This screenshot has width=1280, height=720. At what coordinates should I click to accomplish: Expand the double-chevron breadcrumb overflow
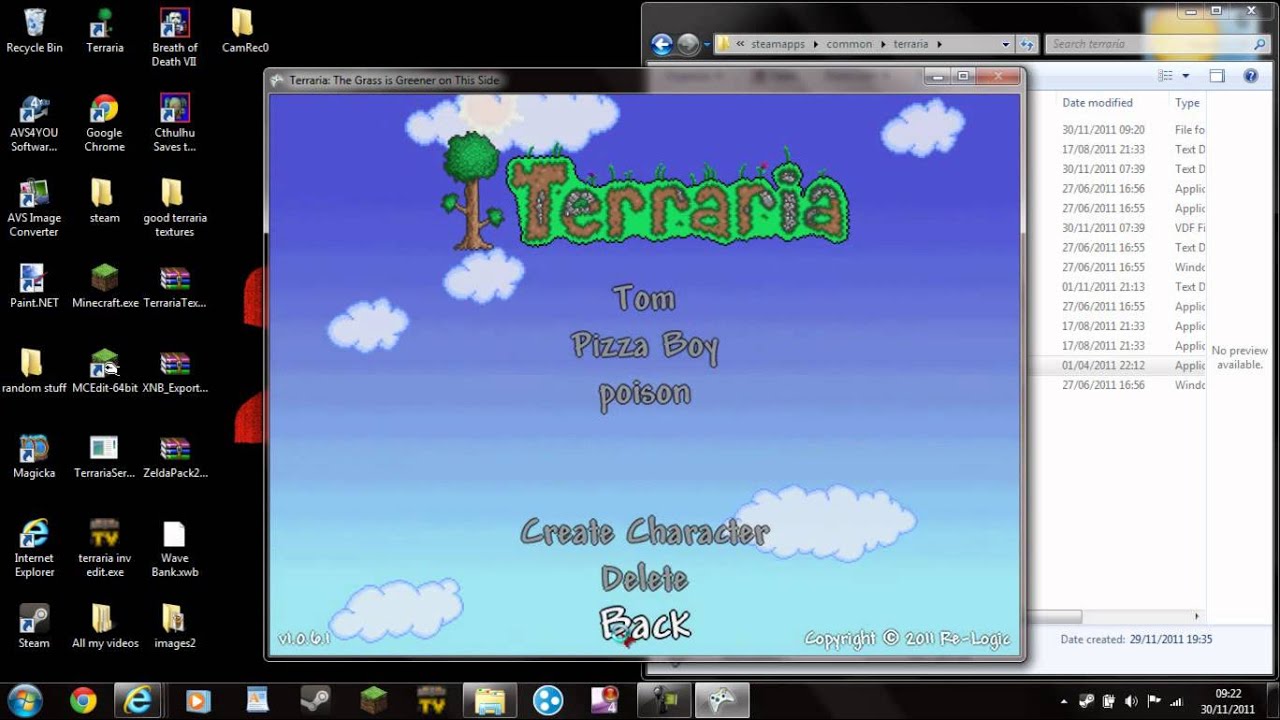click(x=740, y=44)
